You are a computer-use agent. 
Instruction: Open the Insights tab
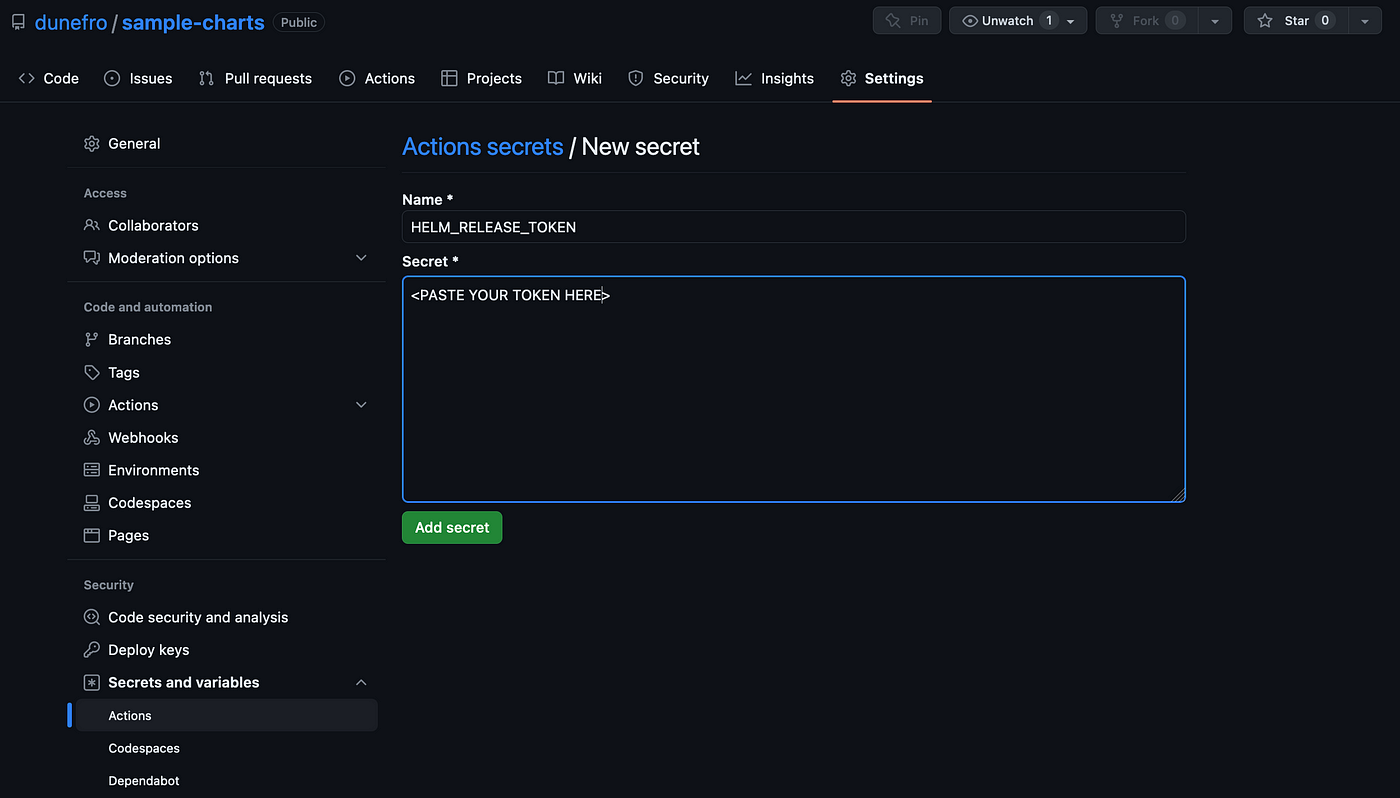tap(775, 78)
